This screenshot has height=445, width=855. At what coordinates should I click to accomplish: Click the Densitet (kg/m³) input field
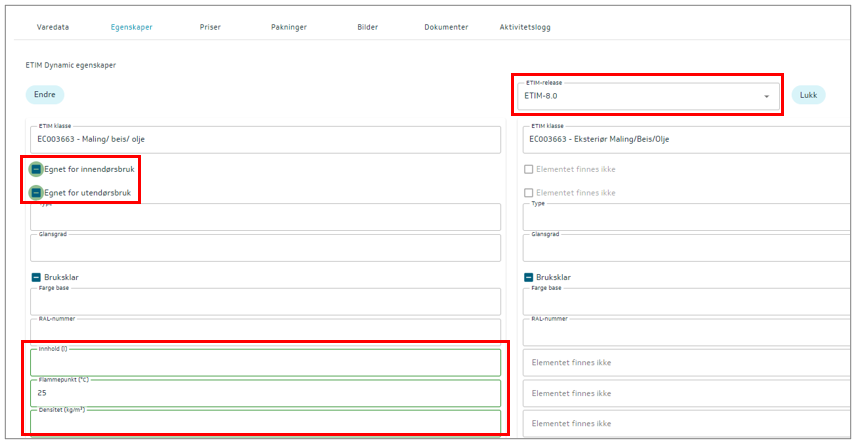265,424
